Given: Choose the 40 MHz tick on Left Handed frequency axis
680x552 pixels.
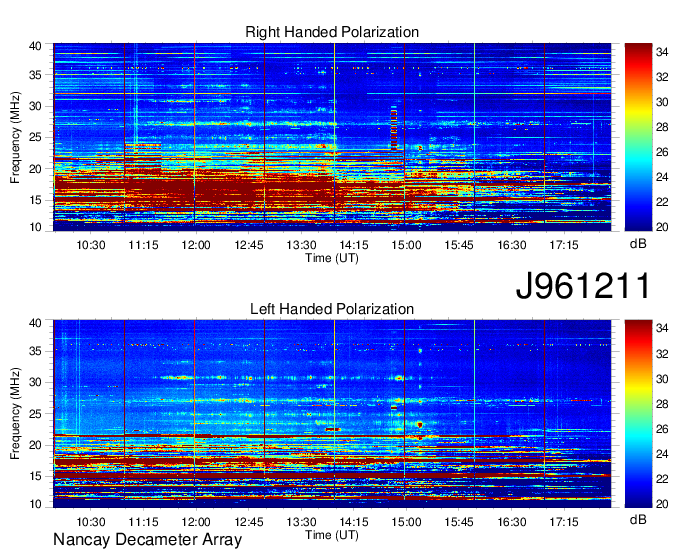Looking at the screenshot, I should point(35,323).
